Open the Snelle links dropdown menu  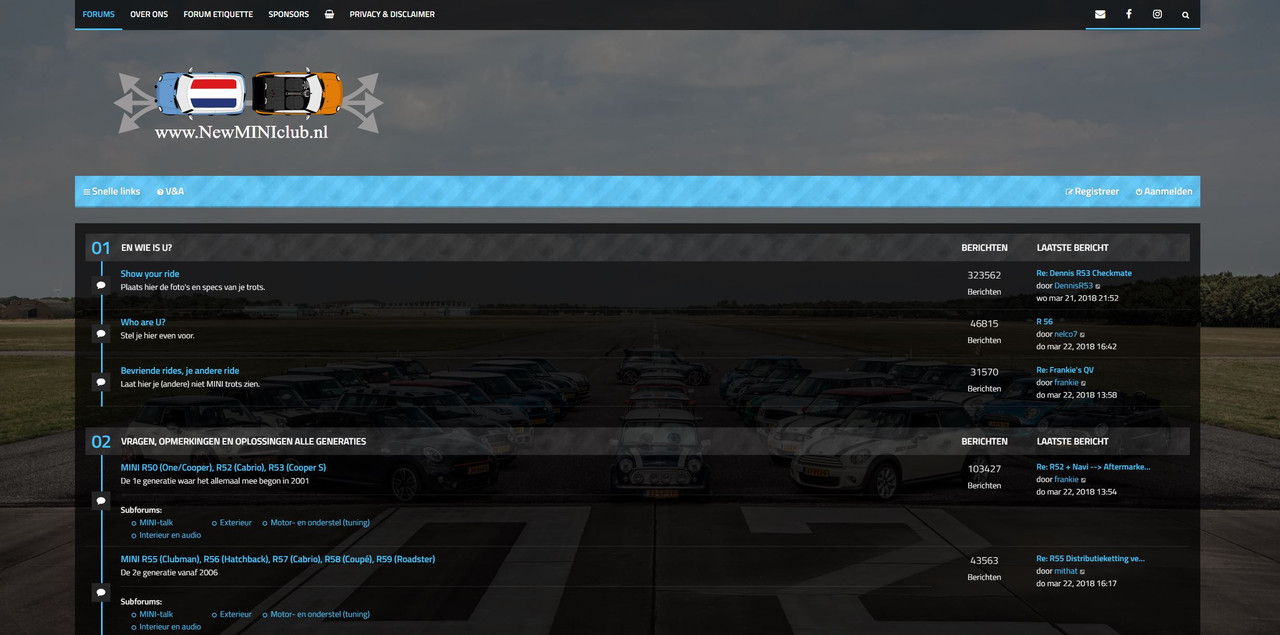coord(111,191)
